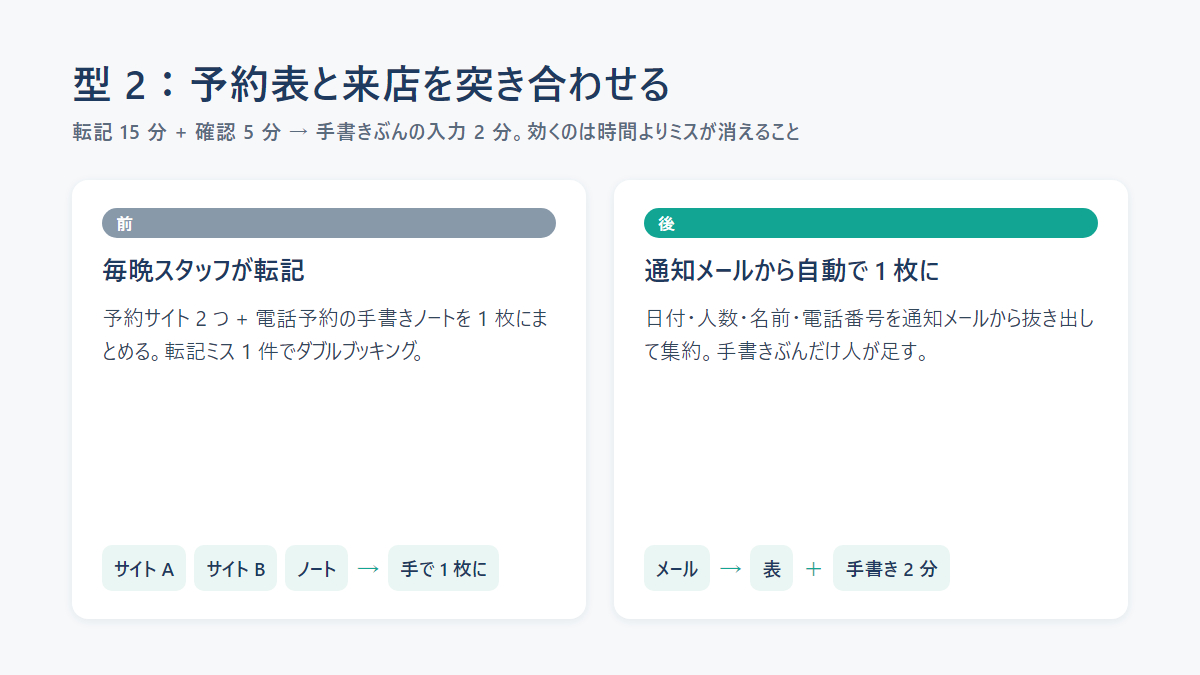Click the subtitle starting 転記 15 分
The image size is (1200, 675).
(436, 132)
